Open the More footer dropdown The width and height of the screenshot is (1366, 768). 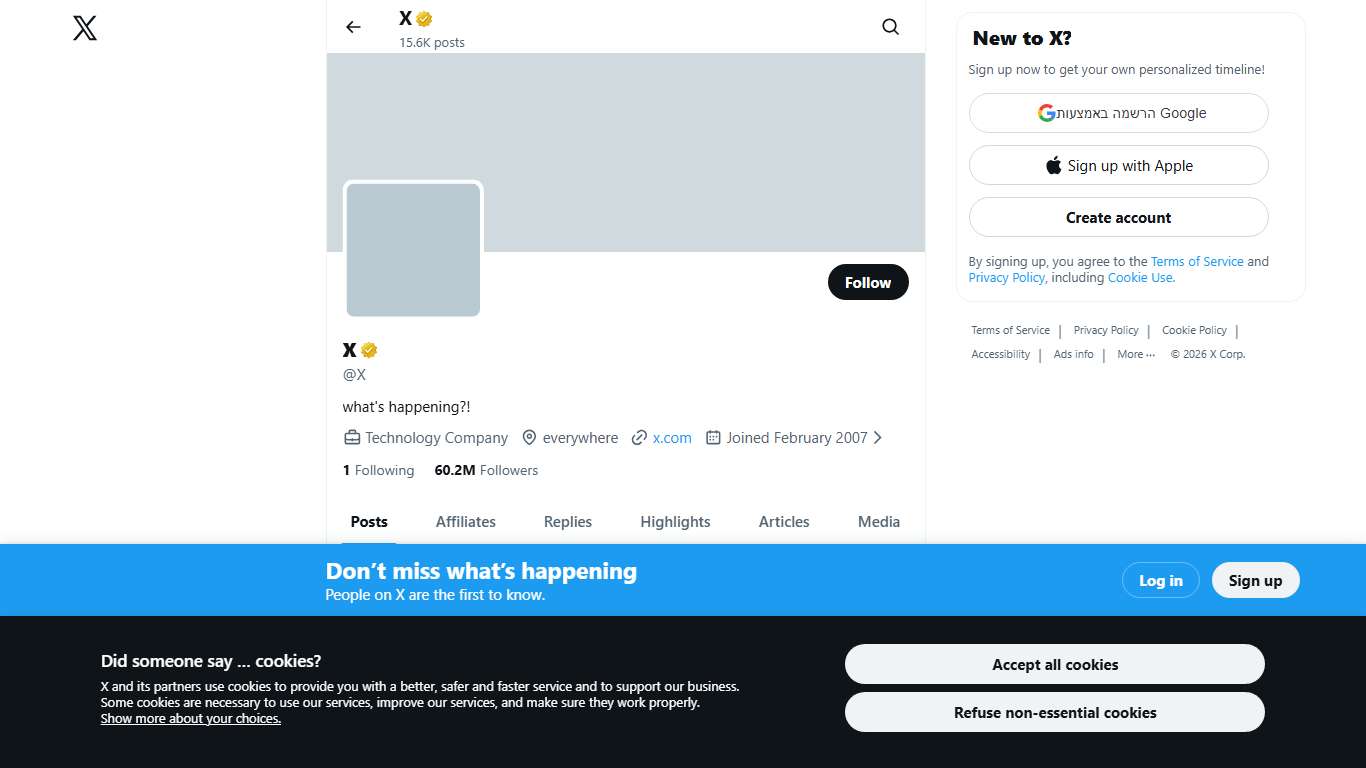pyautogui.click(x=1135, y=354)
